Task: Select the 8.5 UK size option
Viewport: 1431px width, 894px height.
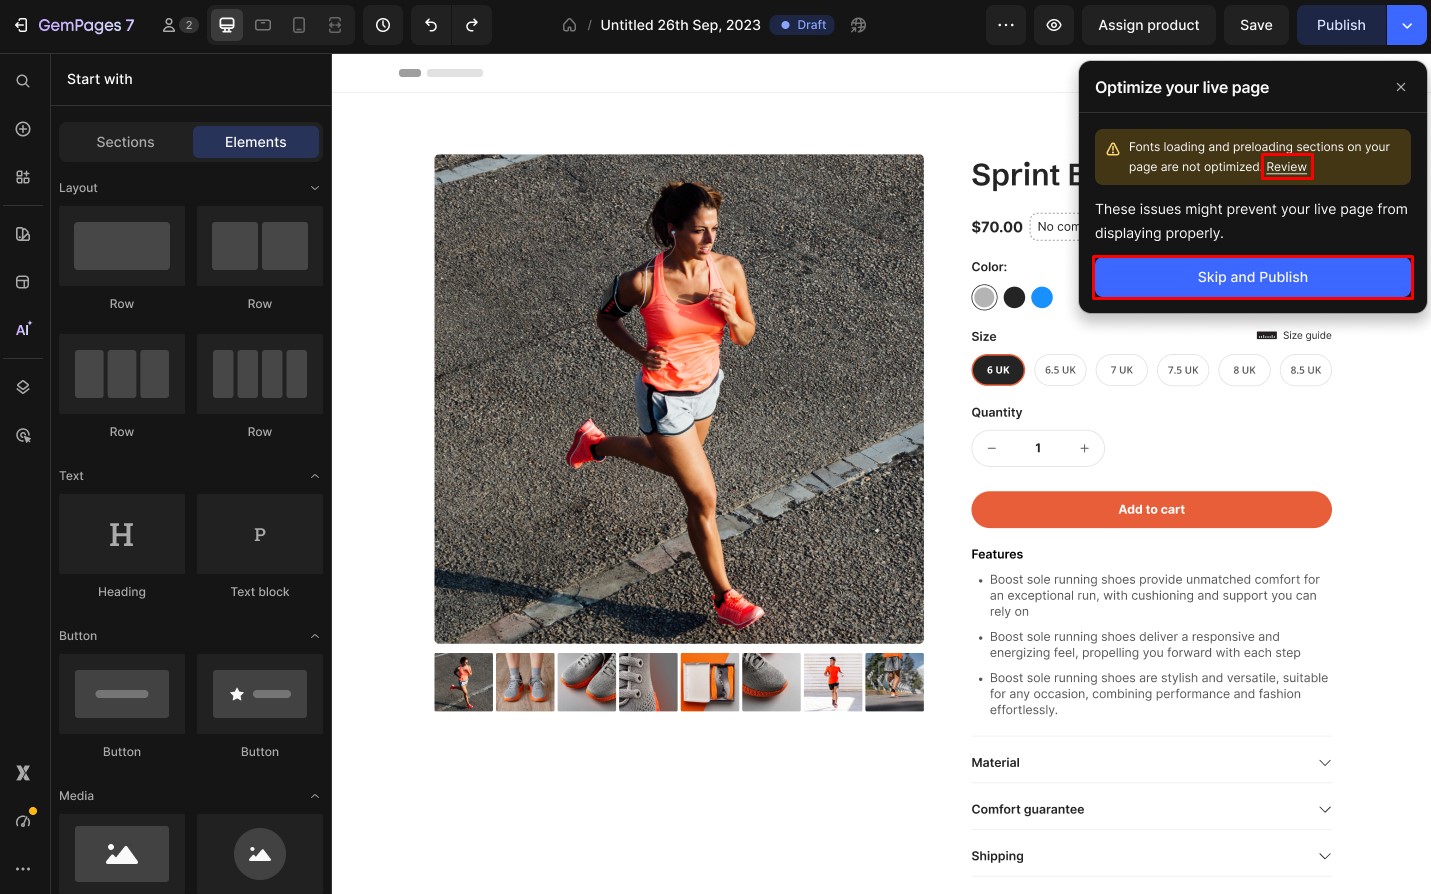Action: pyautogui.click(x=1306, y=370)
